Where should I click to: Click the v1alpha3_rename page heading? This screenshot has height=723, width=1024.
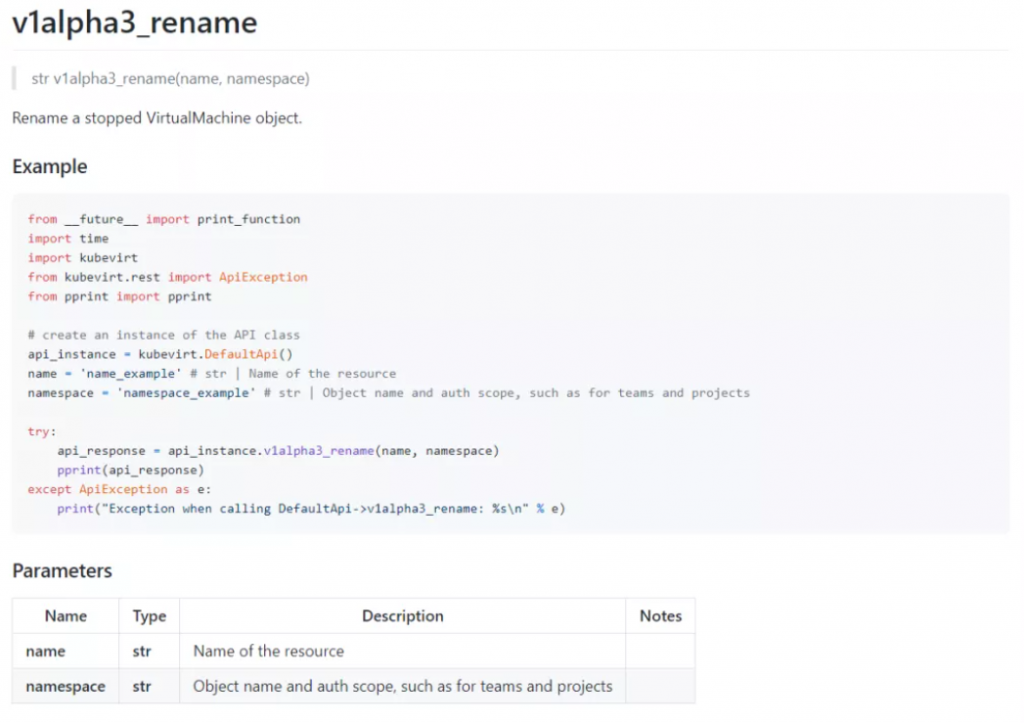tap(135, 23)
